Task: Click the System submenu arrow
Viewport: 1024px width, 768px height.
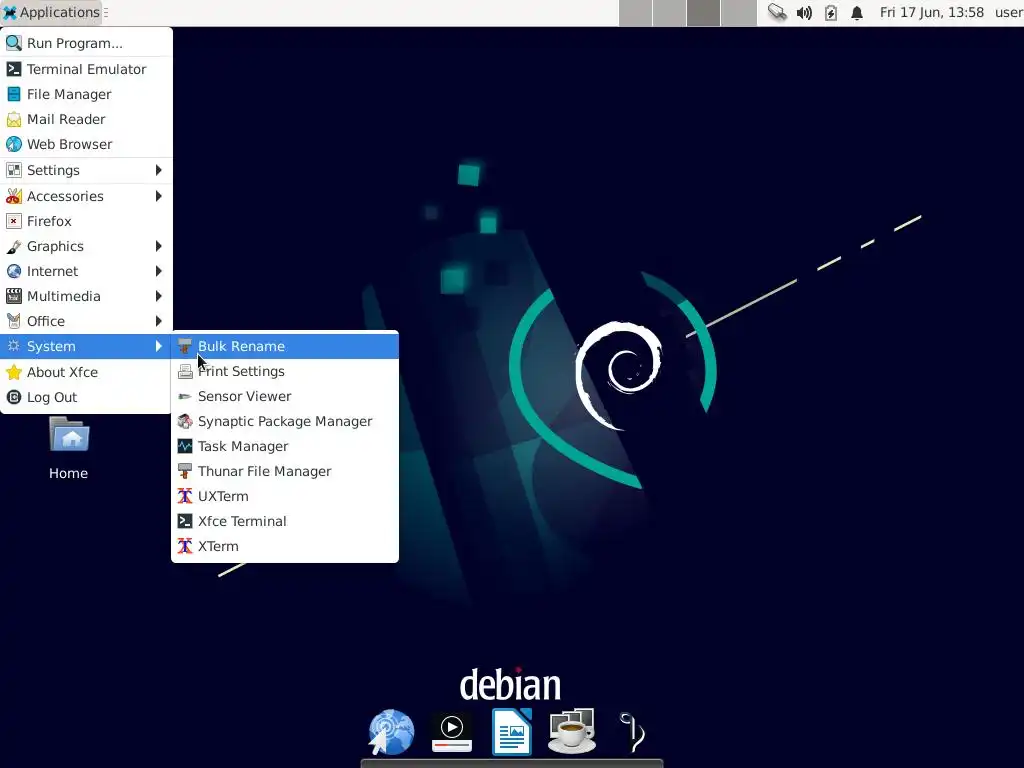Action: (x=159, y=346)
